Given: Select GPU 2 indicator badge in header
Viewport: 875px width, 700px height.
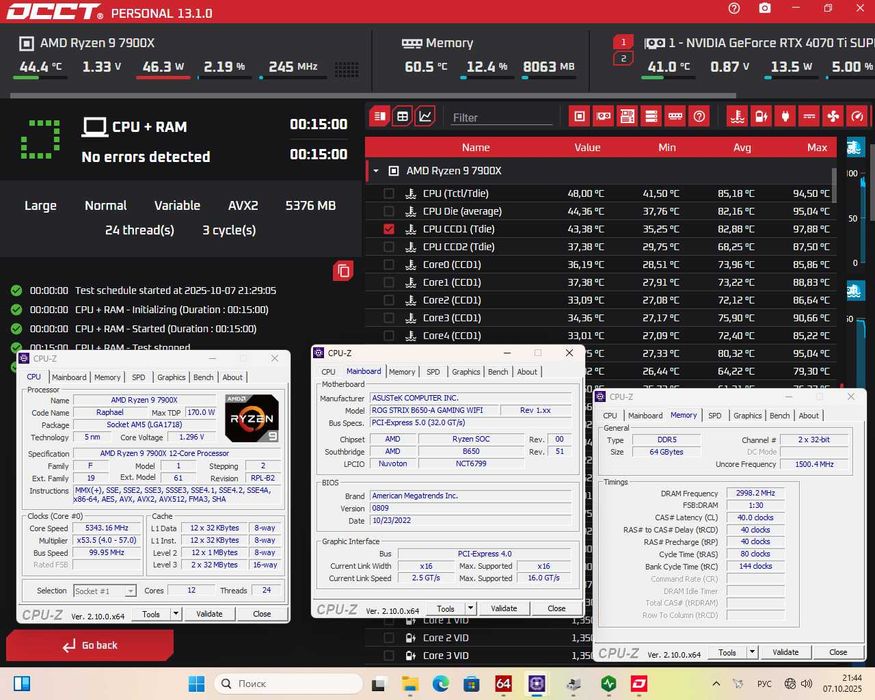Looking at the screenshot, I should tap(623, 59).
